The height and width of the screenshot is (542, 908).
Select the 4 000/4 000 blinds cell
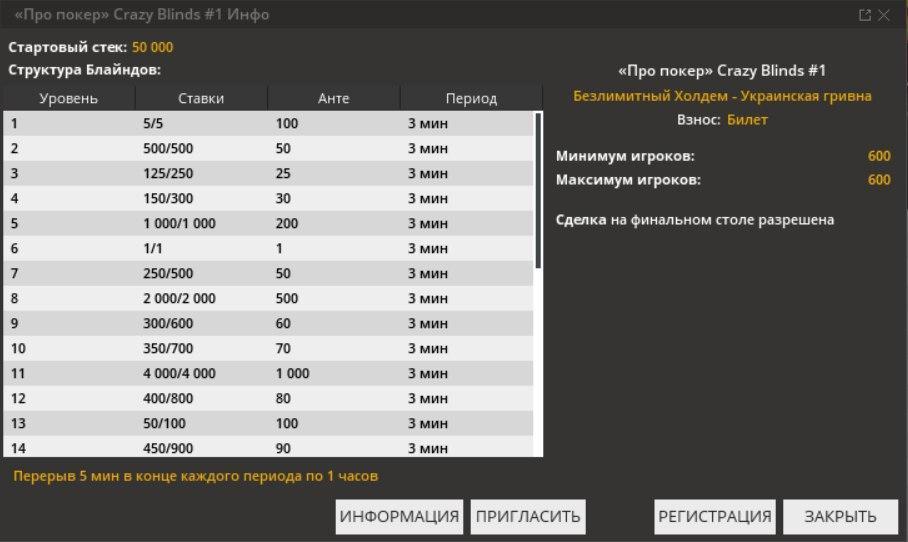point(180,373)
